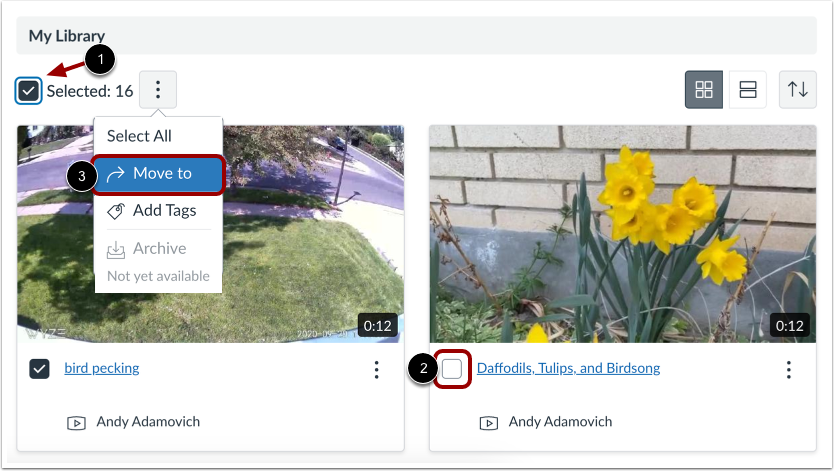Click the Add Tags tag icon

[116, 212]
